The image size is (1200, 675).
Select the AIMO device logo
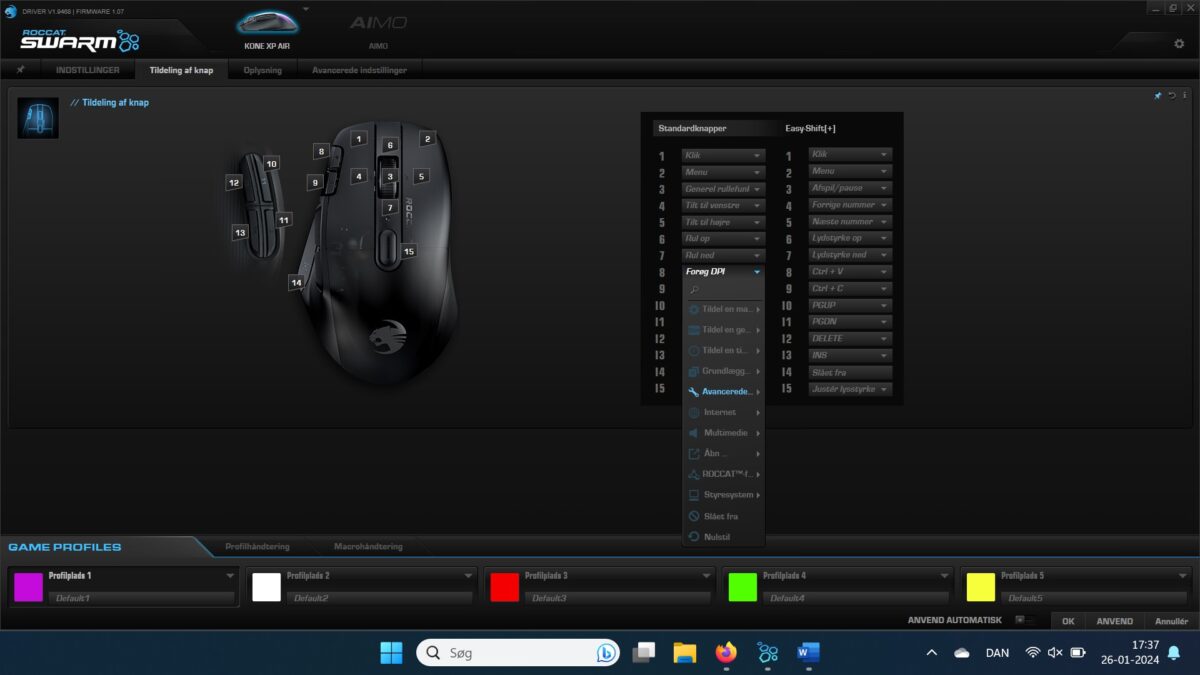[377, 23]
